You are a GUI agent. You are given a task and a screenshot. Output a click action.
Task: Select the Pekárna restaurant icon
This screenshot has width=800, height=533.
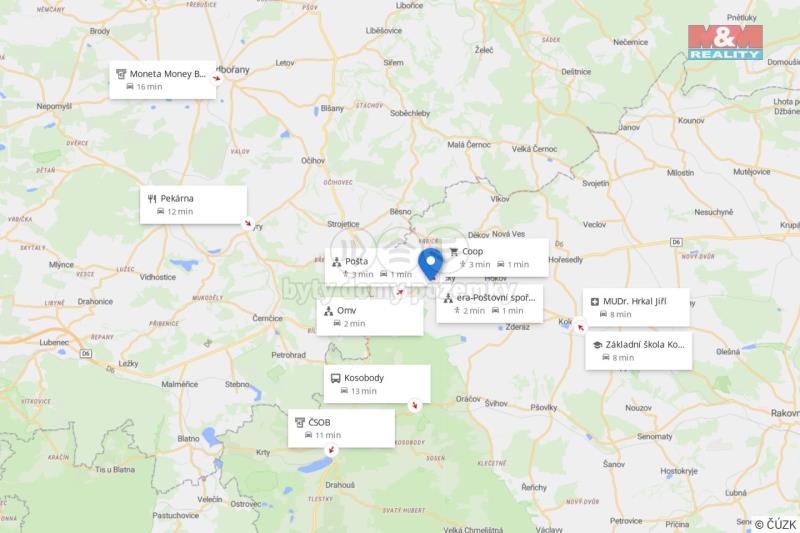point(152,198)
